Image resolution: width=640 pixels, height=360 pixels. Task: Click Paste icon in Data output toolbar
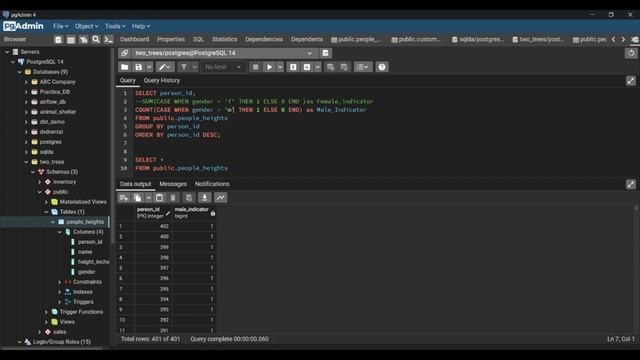click(x=159, y=198)
